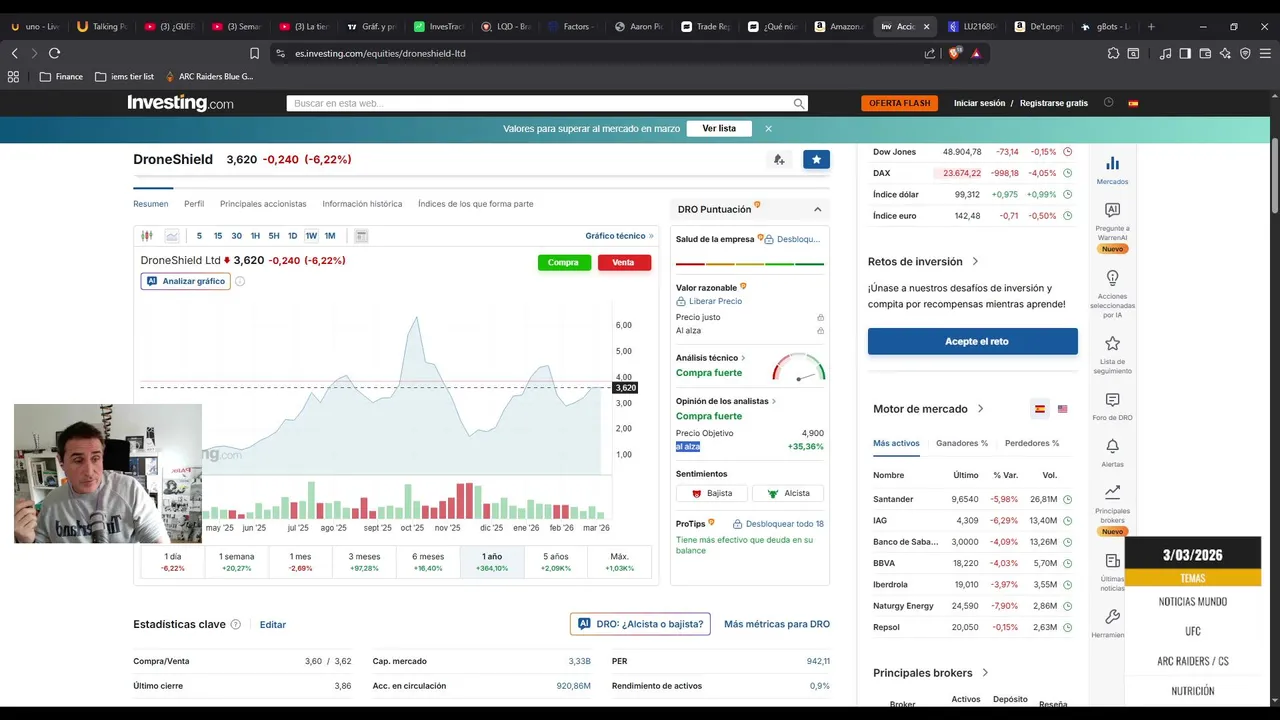Open Pregunte a WarrenAI sidebar icon
The image size is (1280, 720).
pos(1112,227)
